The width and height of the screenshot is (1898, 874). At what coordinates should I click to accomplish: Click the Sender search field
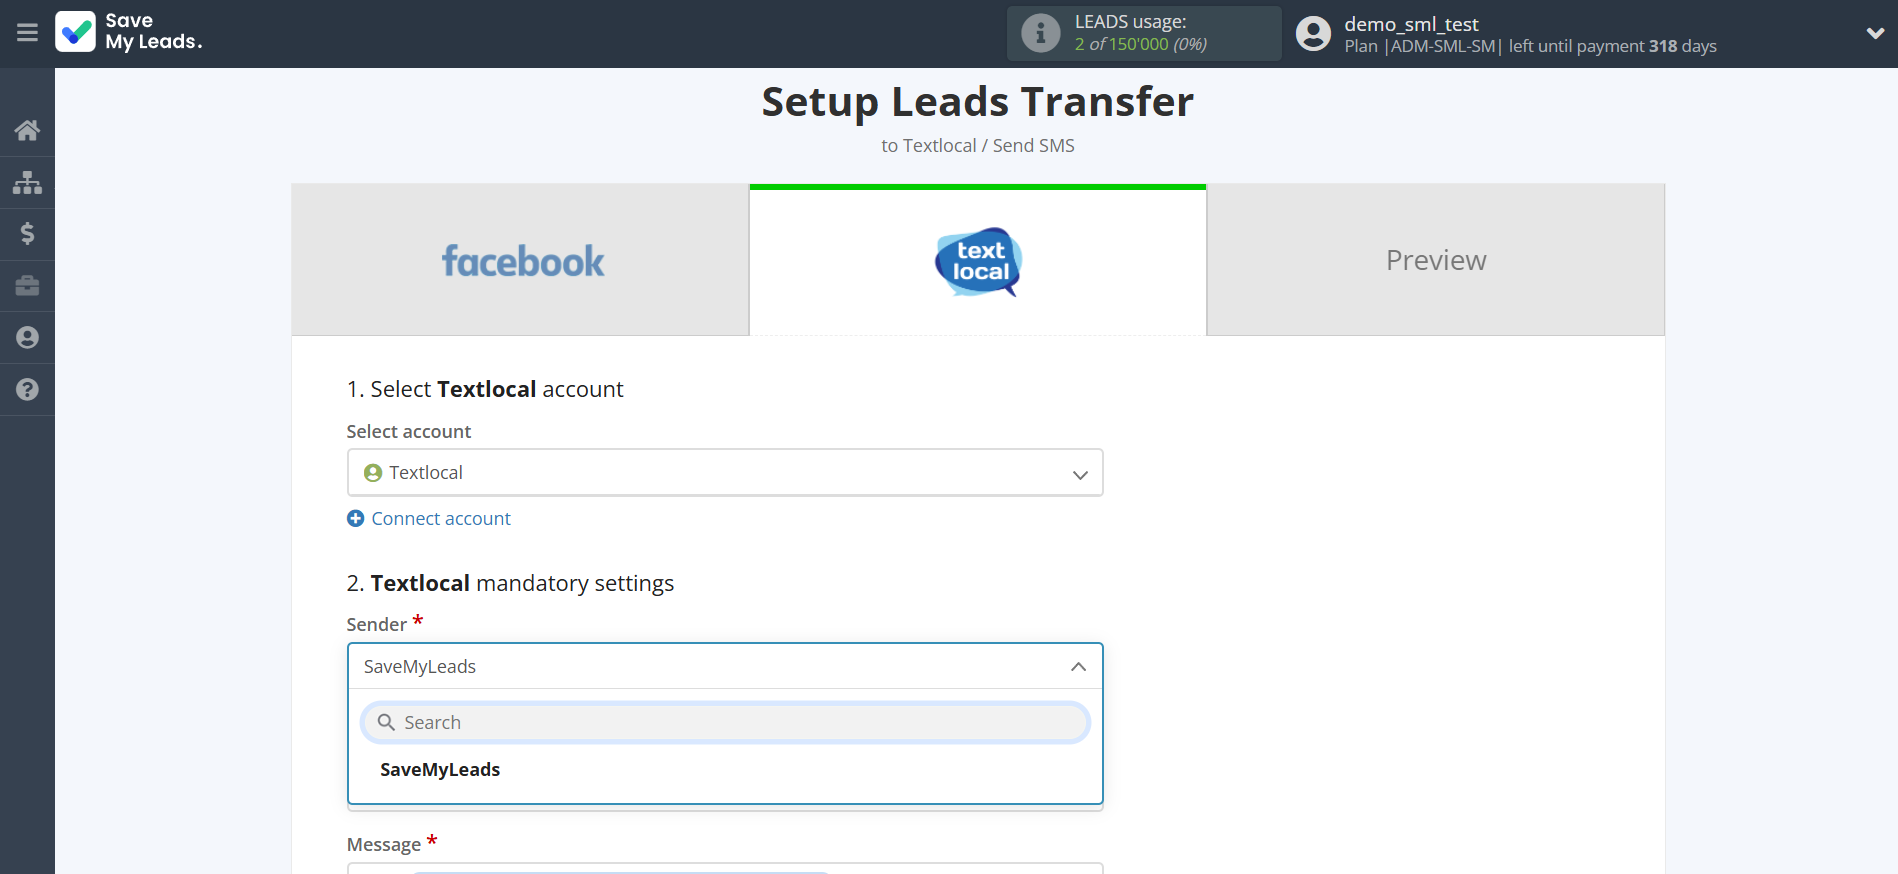[725, 723]
